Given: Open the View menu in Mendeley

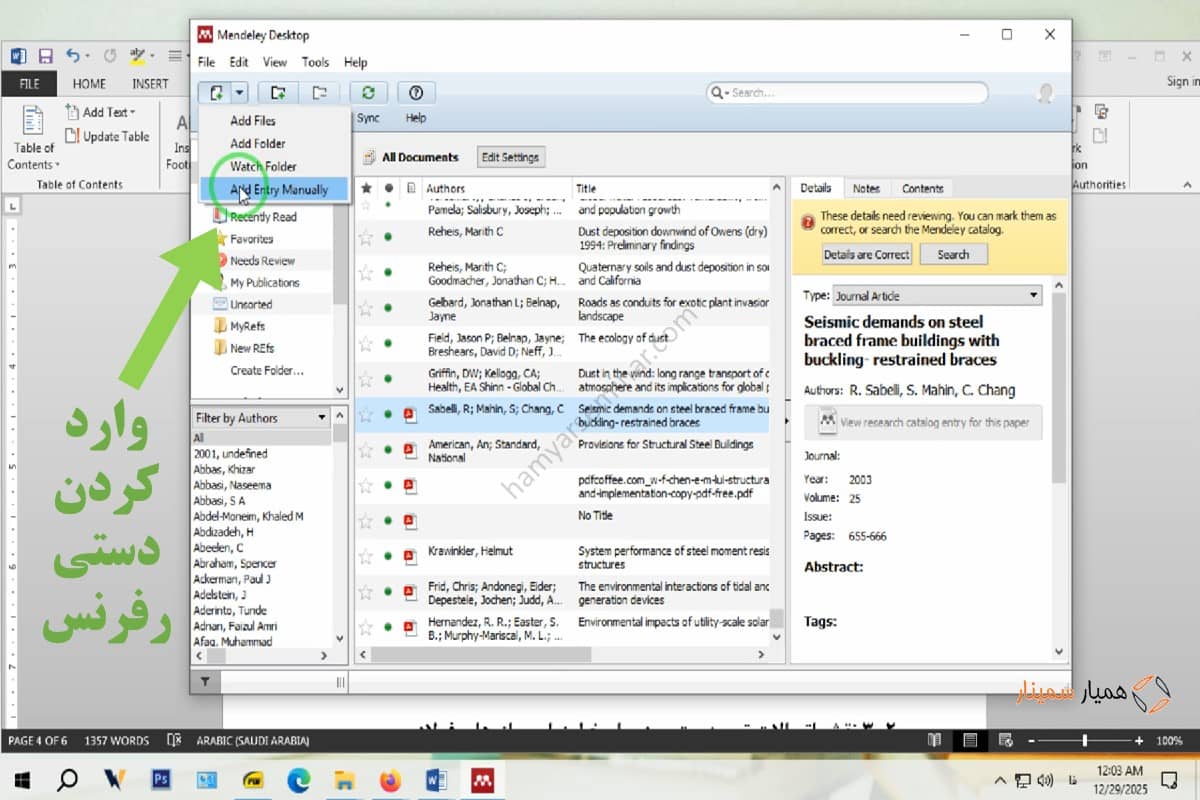Looking at the screenshot, I should (x=275, y=62).
